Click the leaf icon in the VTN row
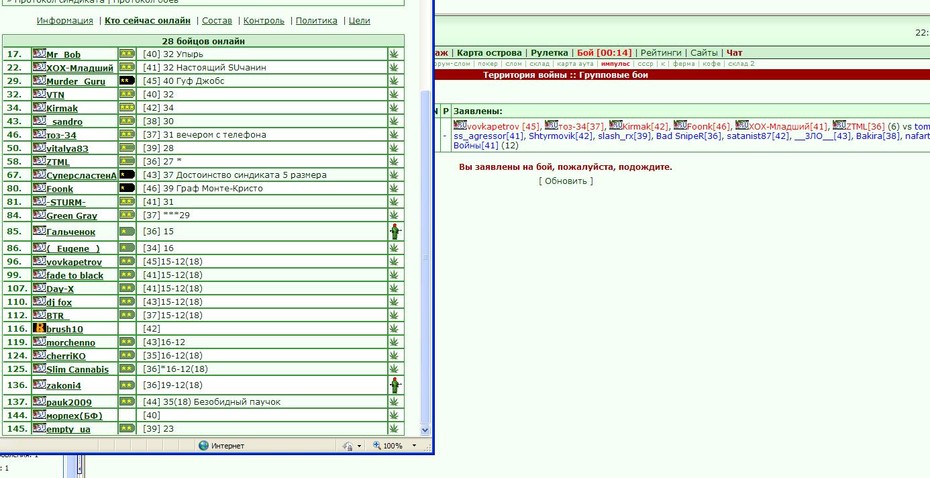This screenshot has width=930, height=478. 394,94
